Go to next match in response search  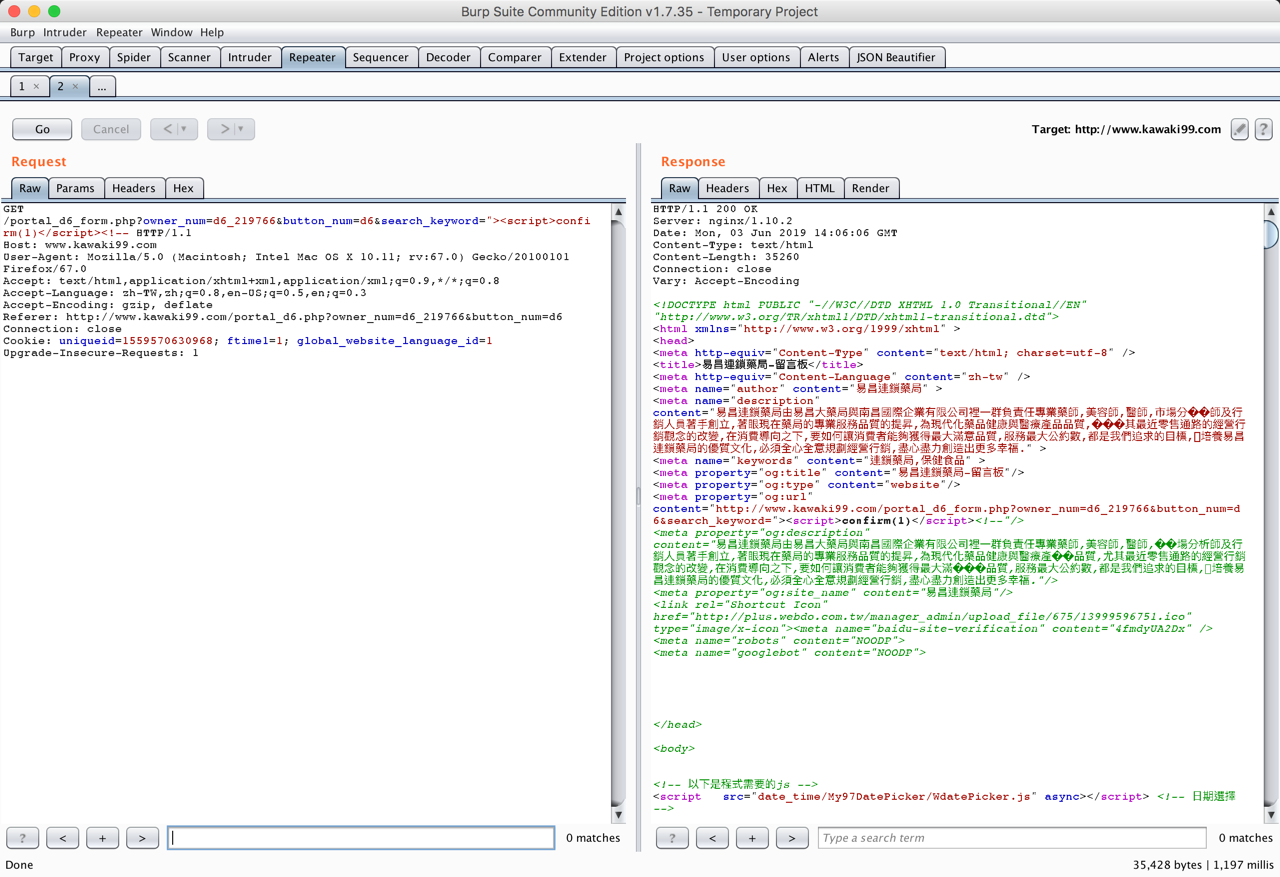tap(792, 838)
